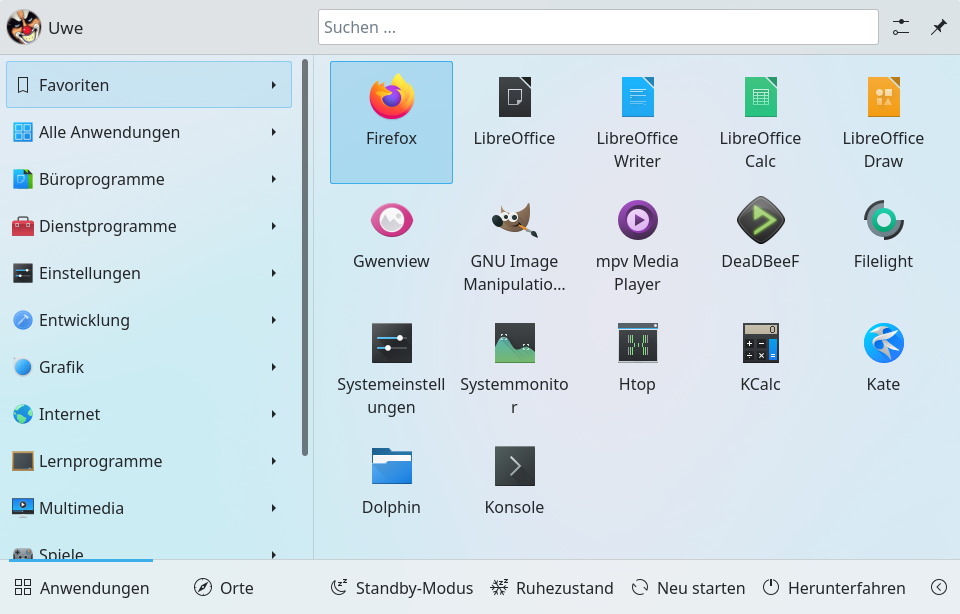The height and width of the screenshot is (614, 960).
Task: Expand arrow next to Entwicklung
Action: [274, 320]
